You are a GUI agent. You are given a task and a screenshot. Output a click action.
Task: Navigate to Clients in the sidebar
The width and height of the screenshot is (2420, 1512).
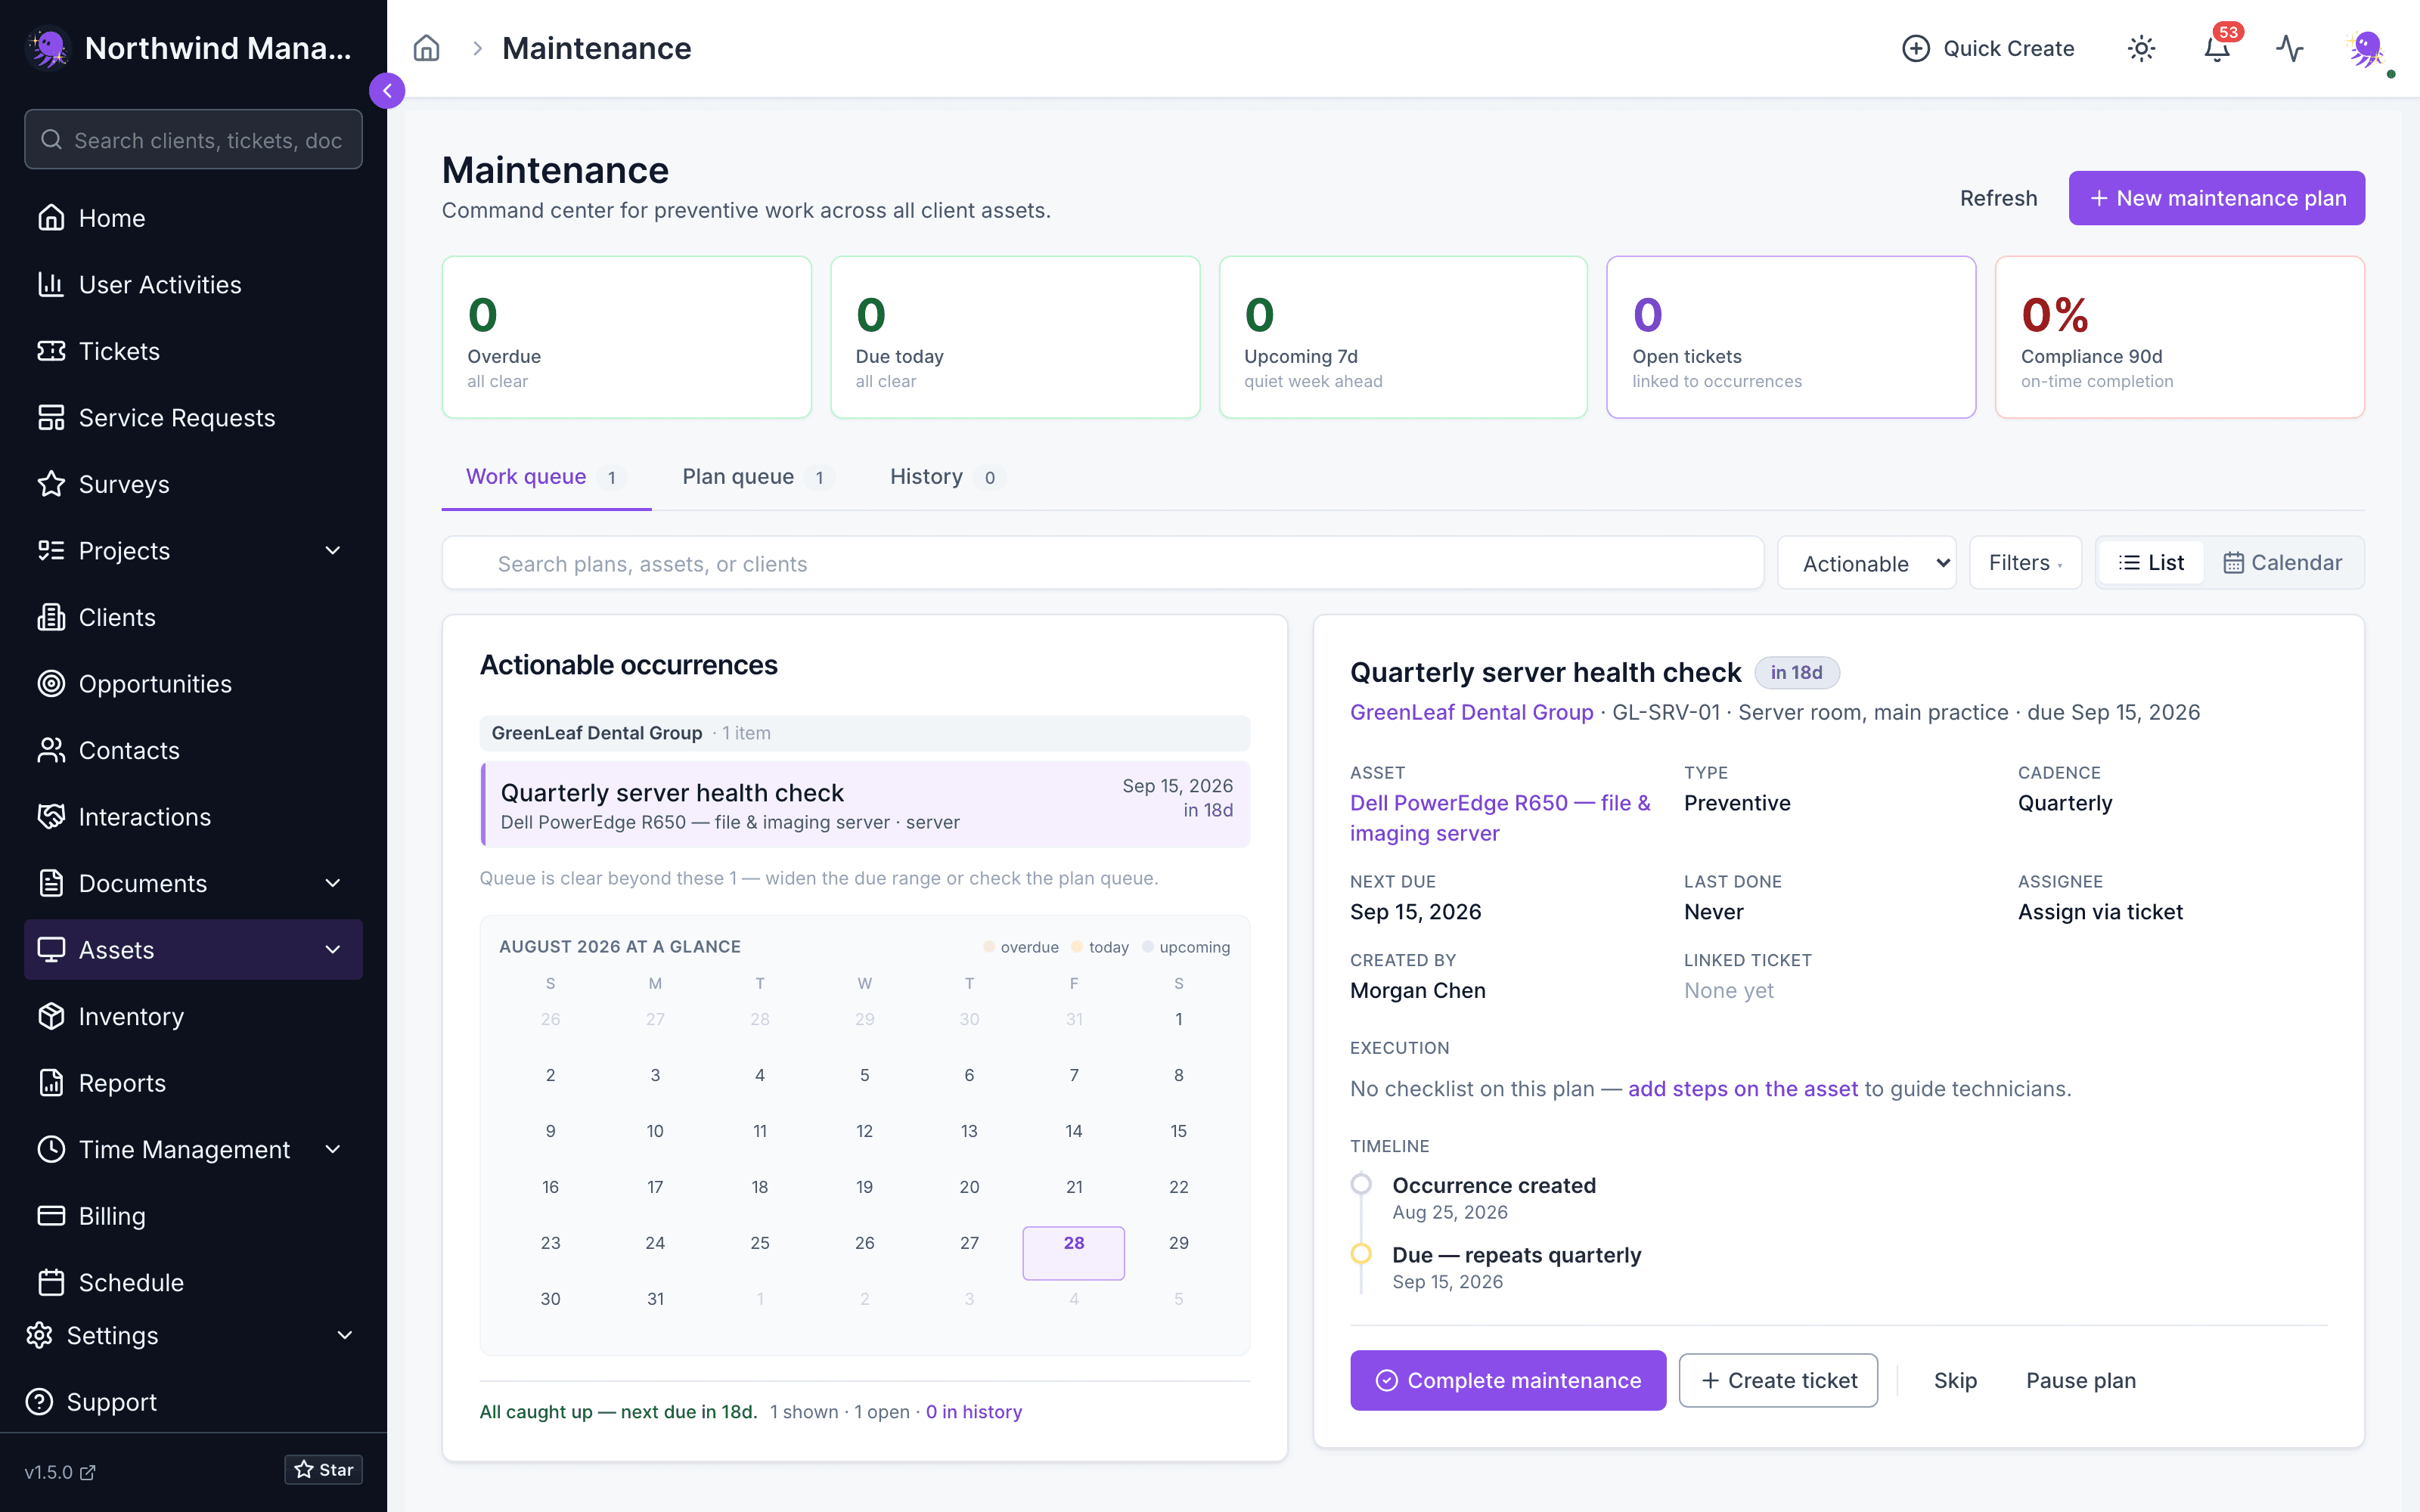[193, 617]
